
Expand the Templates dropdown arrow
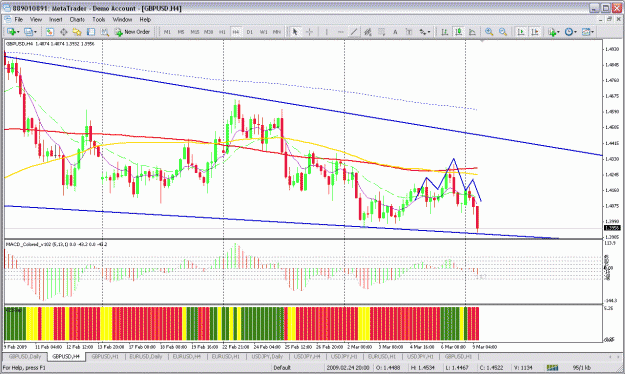pos(593,32)
